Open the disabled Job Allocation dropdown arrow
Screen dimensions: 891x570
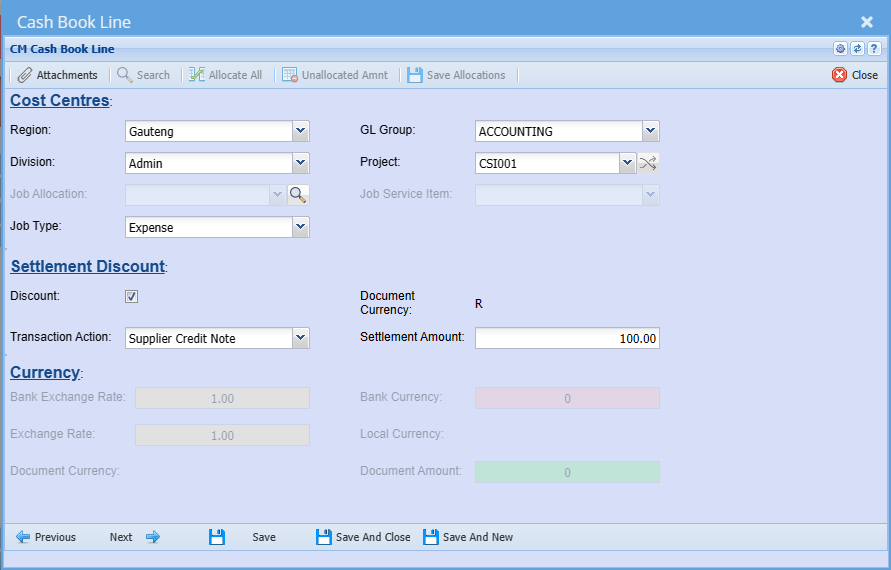(277, 195)
